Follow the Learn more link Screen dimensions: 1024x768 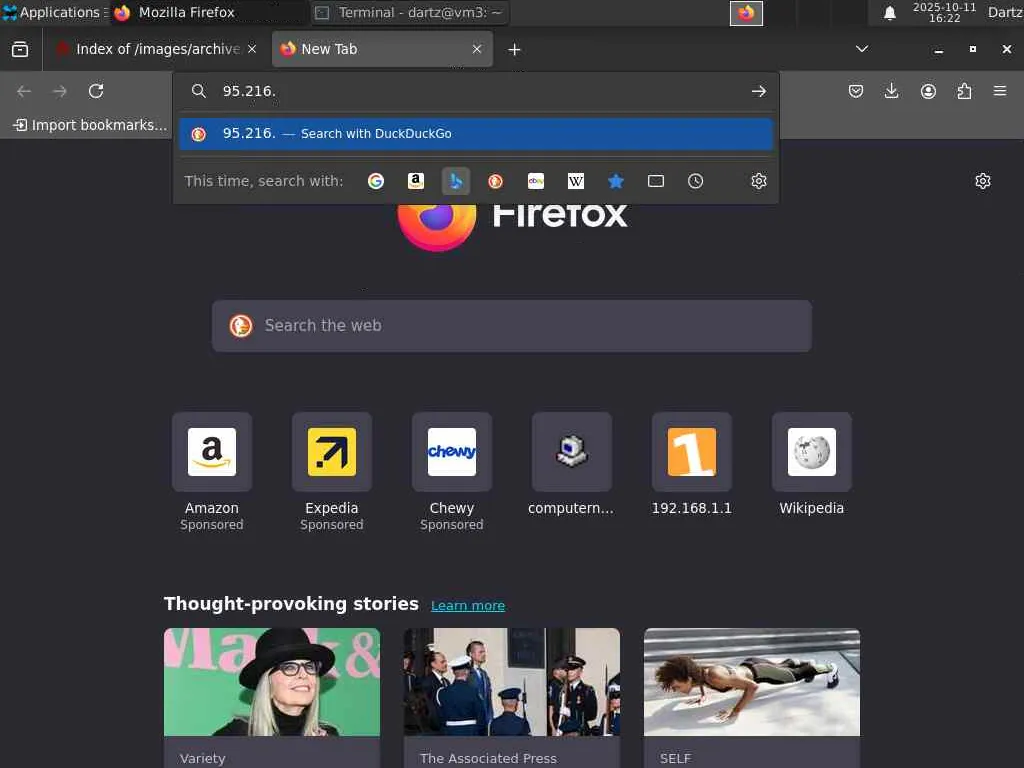click(468, 605)
